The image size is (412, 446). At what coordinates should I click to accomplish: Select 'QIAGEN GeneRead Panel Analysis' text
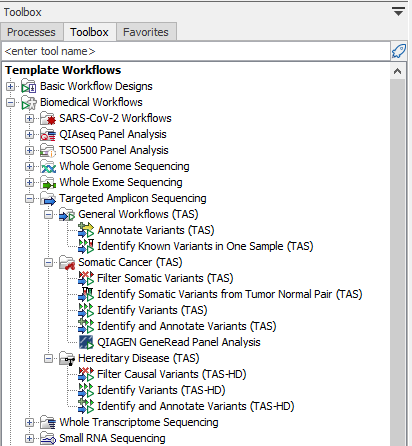tap(179, 342)
